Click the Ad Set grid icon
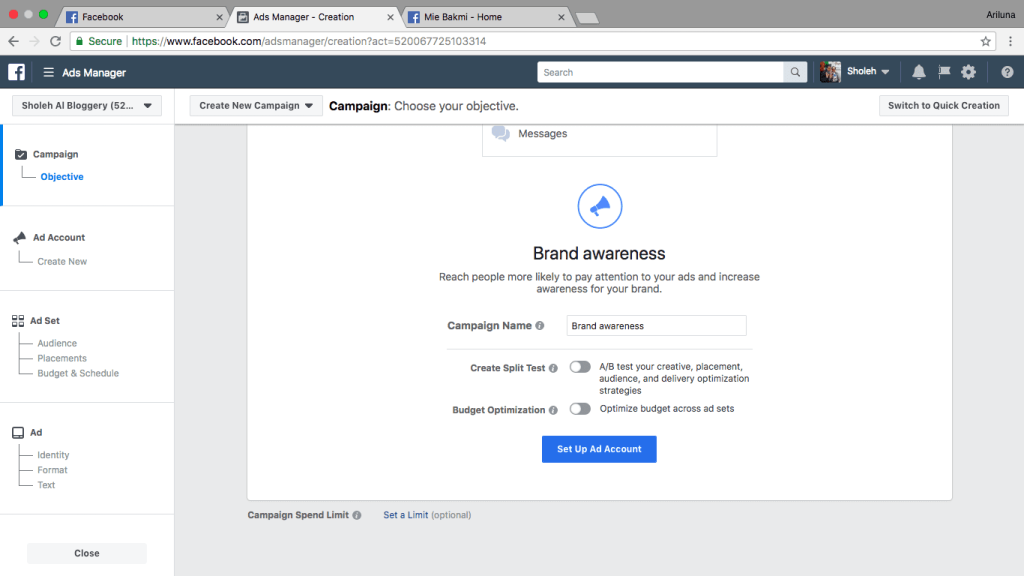1024x576 pixels. (18, 321)
